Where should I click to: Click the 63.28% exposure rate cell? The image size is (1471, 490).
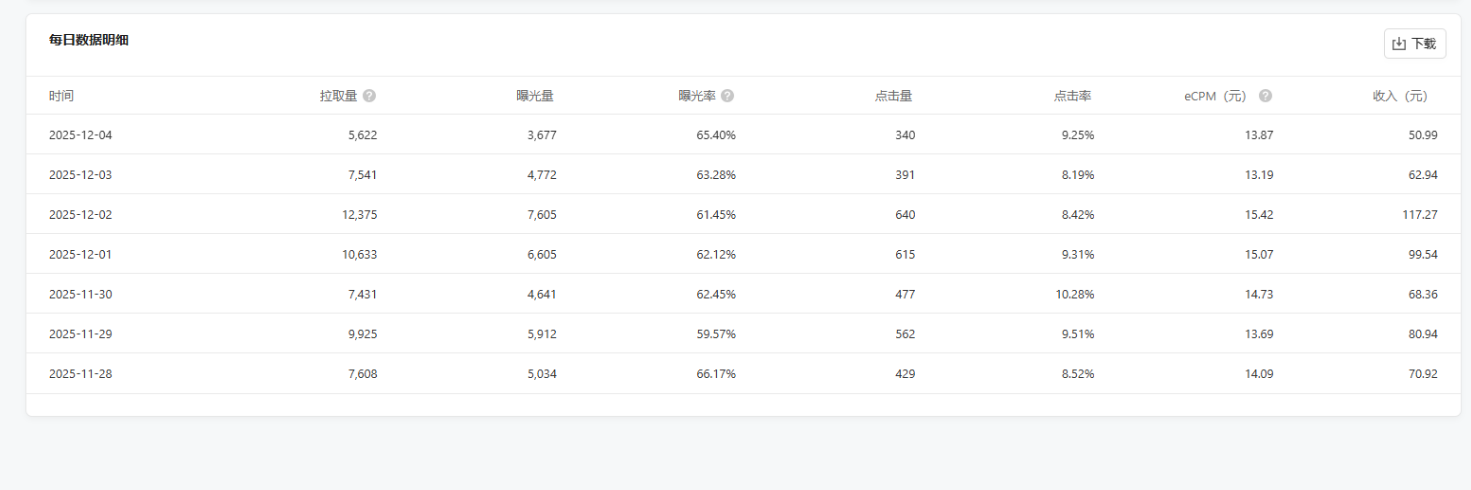tap(716, 175)
